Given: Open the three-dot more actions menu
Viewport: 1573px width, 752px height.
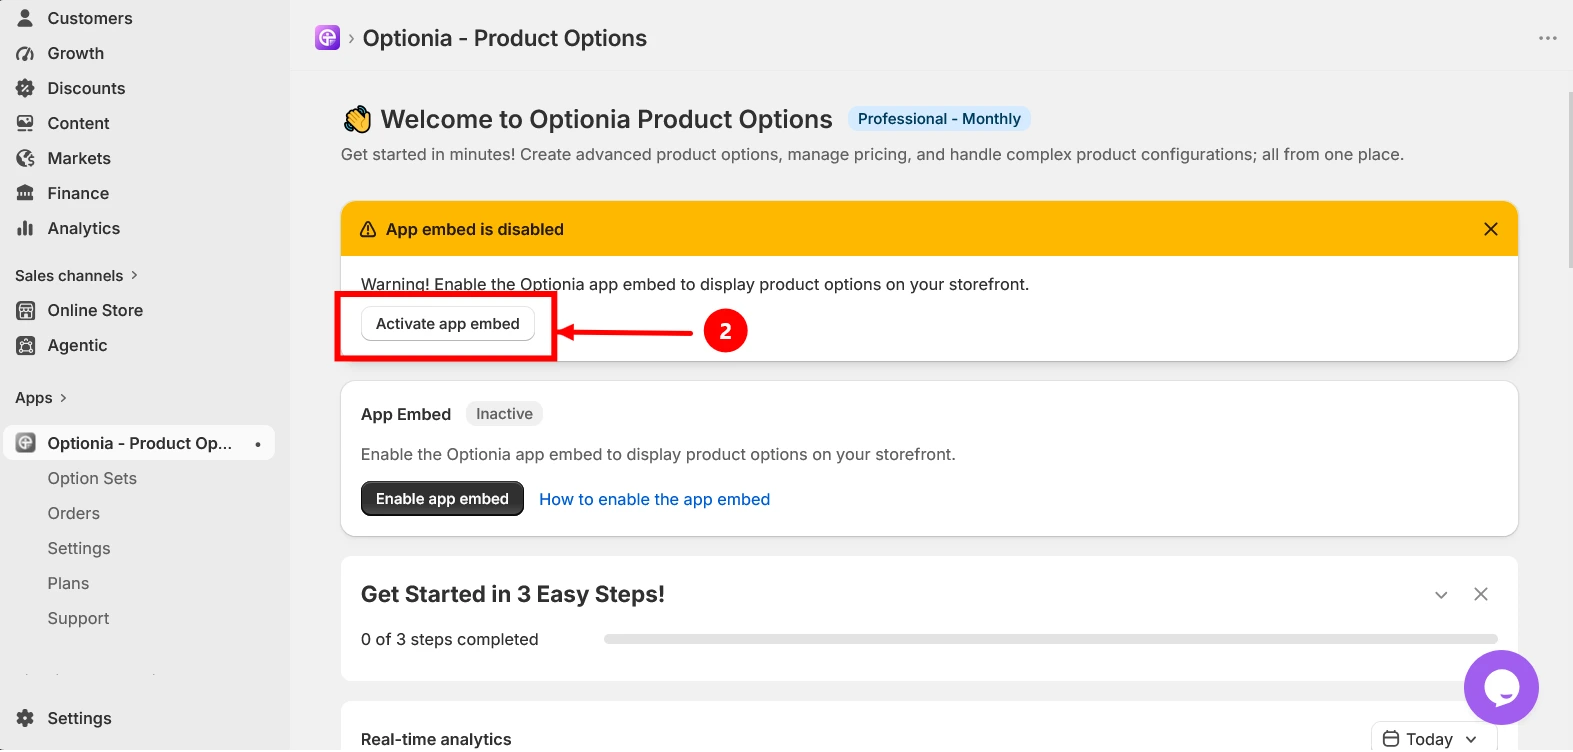Looking at the screenshot, I should (1547, 38).
